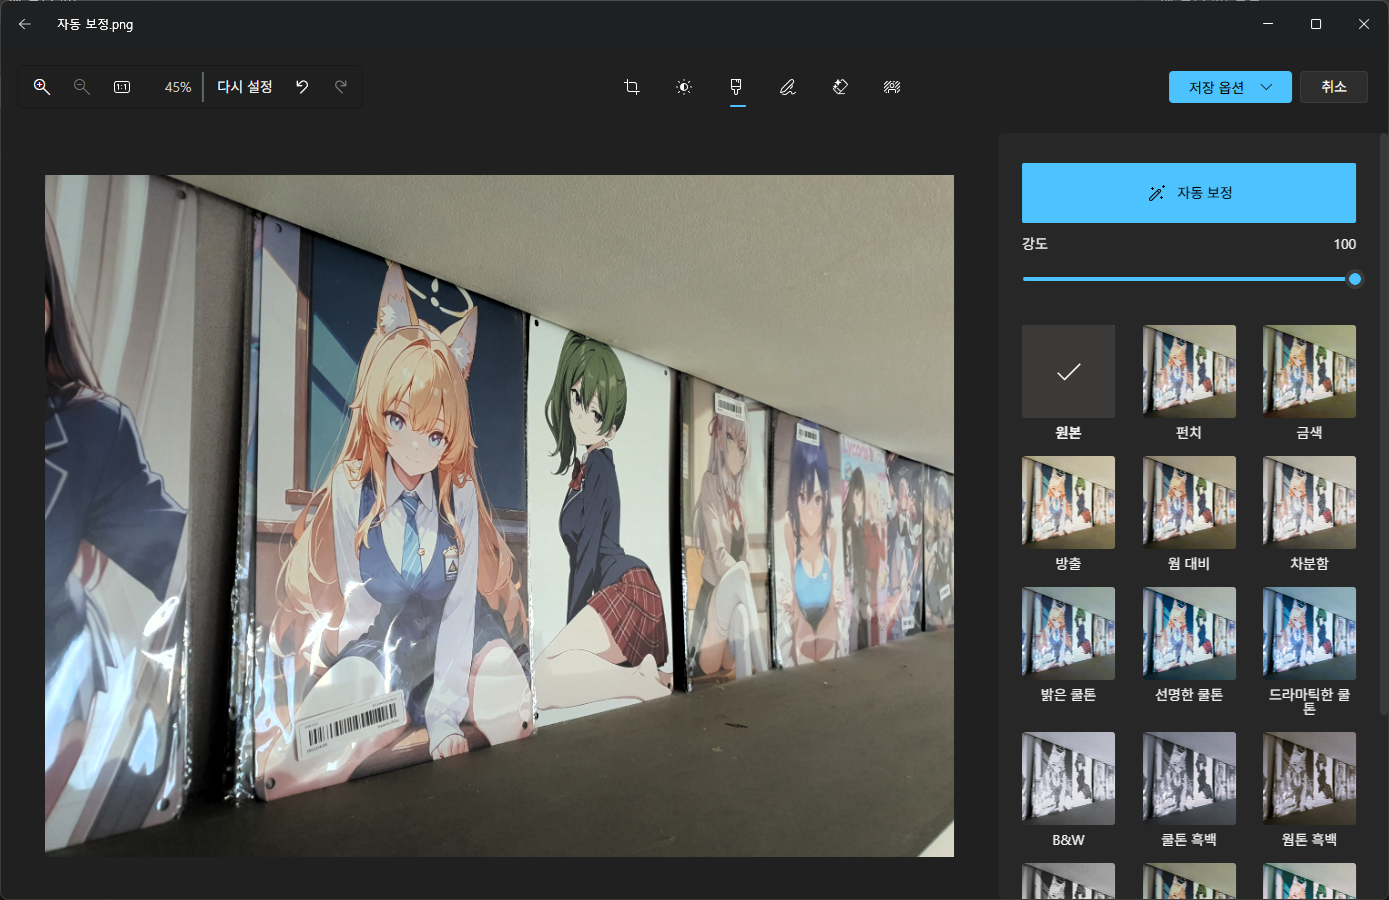Apply the 웜톤 흑백 filter thumbnail
The image size is (1389, 900).
click(x=1309, y=778)
